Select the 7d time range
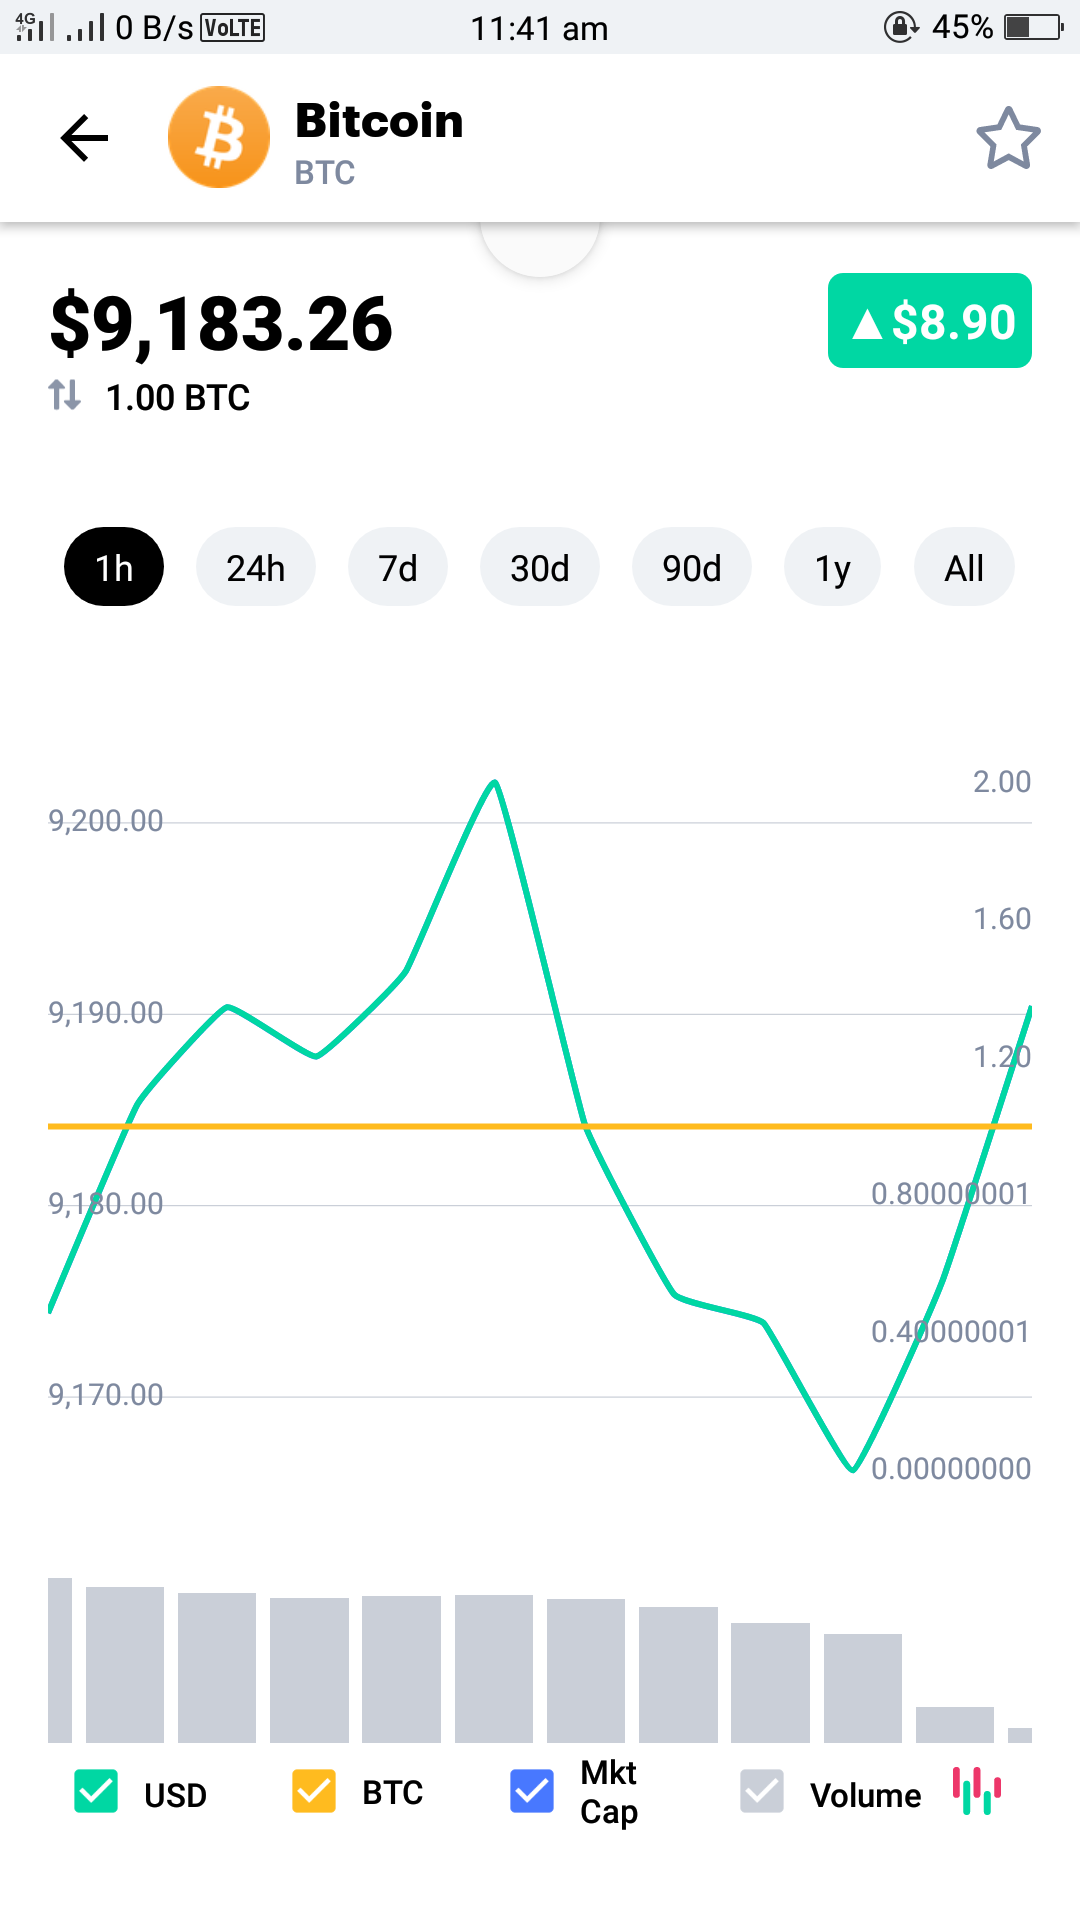 coord(398,568)
